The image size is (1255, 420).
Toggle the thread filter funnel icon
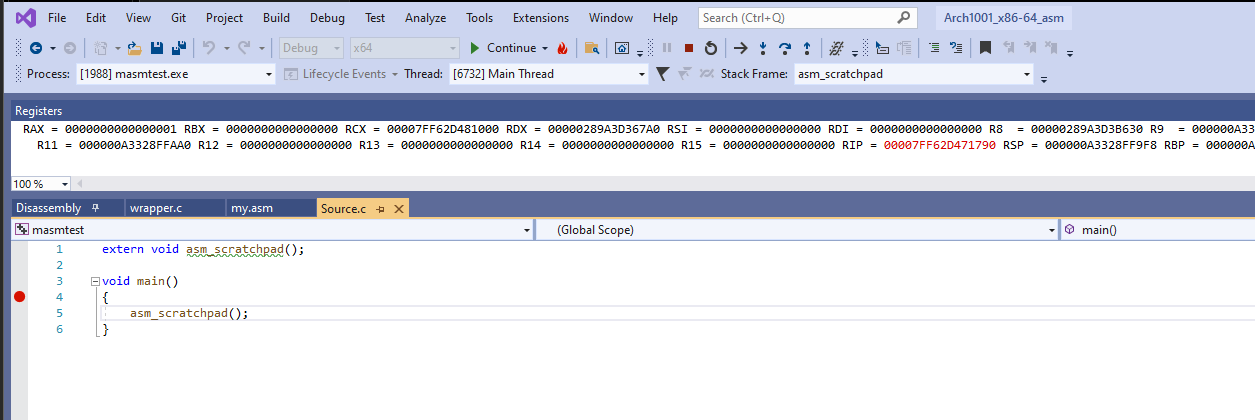point(662,74)
